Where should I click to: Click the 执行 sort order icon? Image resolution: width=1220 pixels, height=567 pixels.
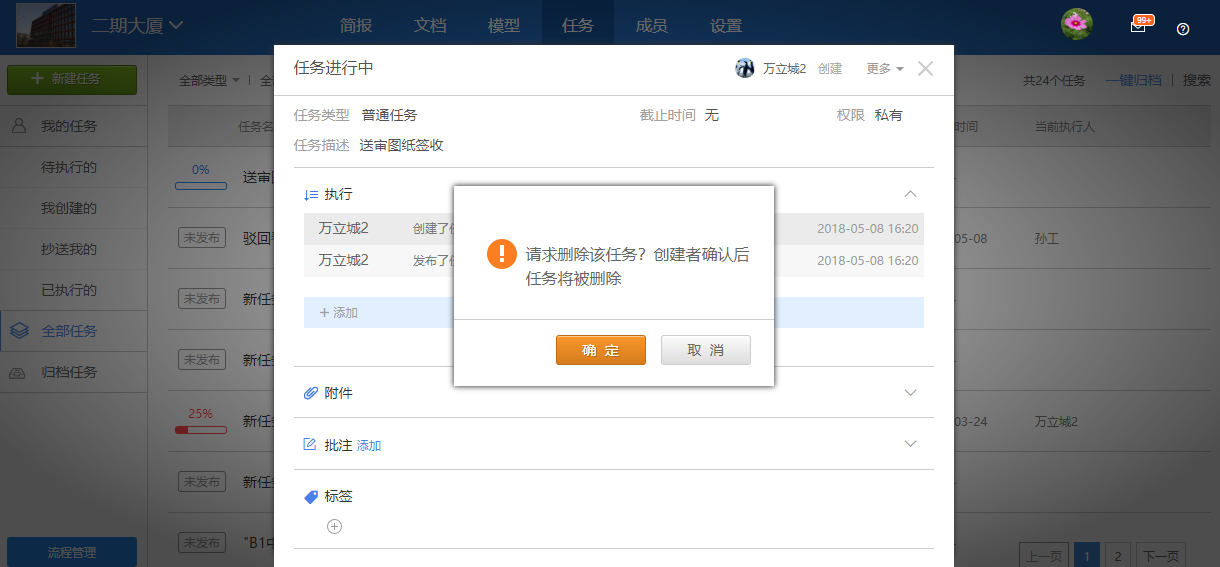[310, 194]
